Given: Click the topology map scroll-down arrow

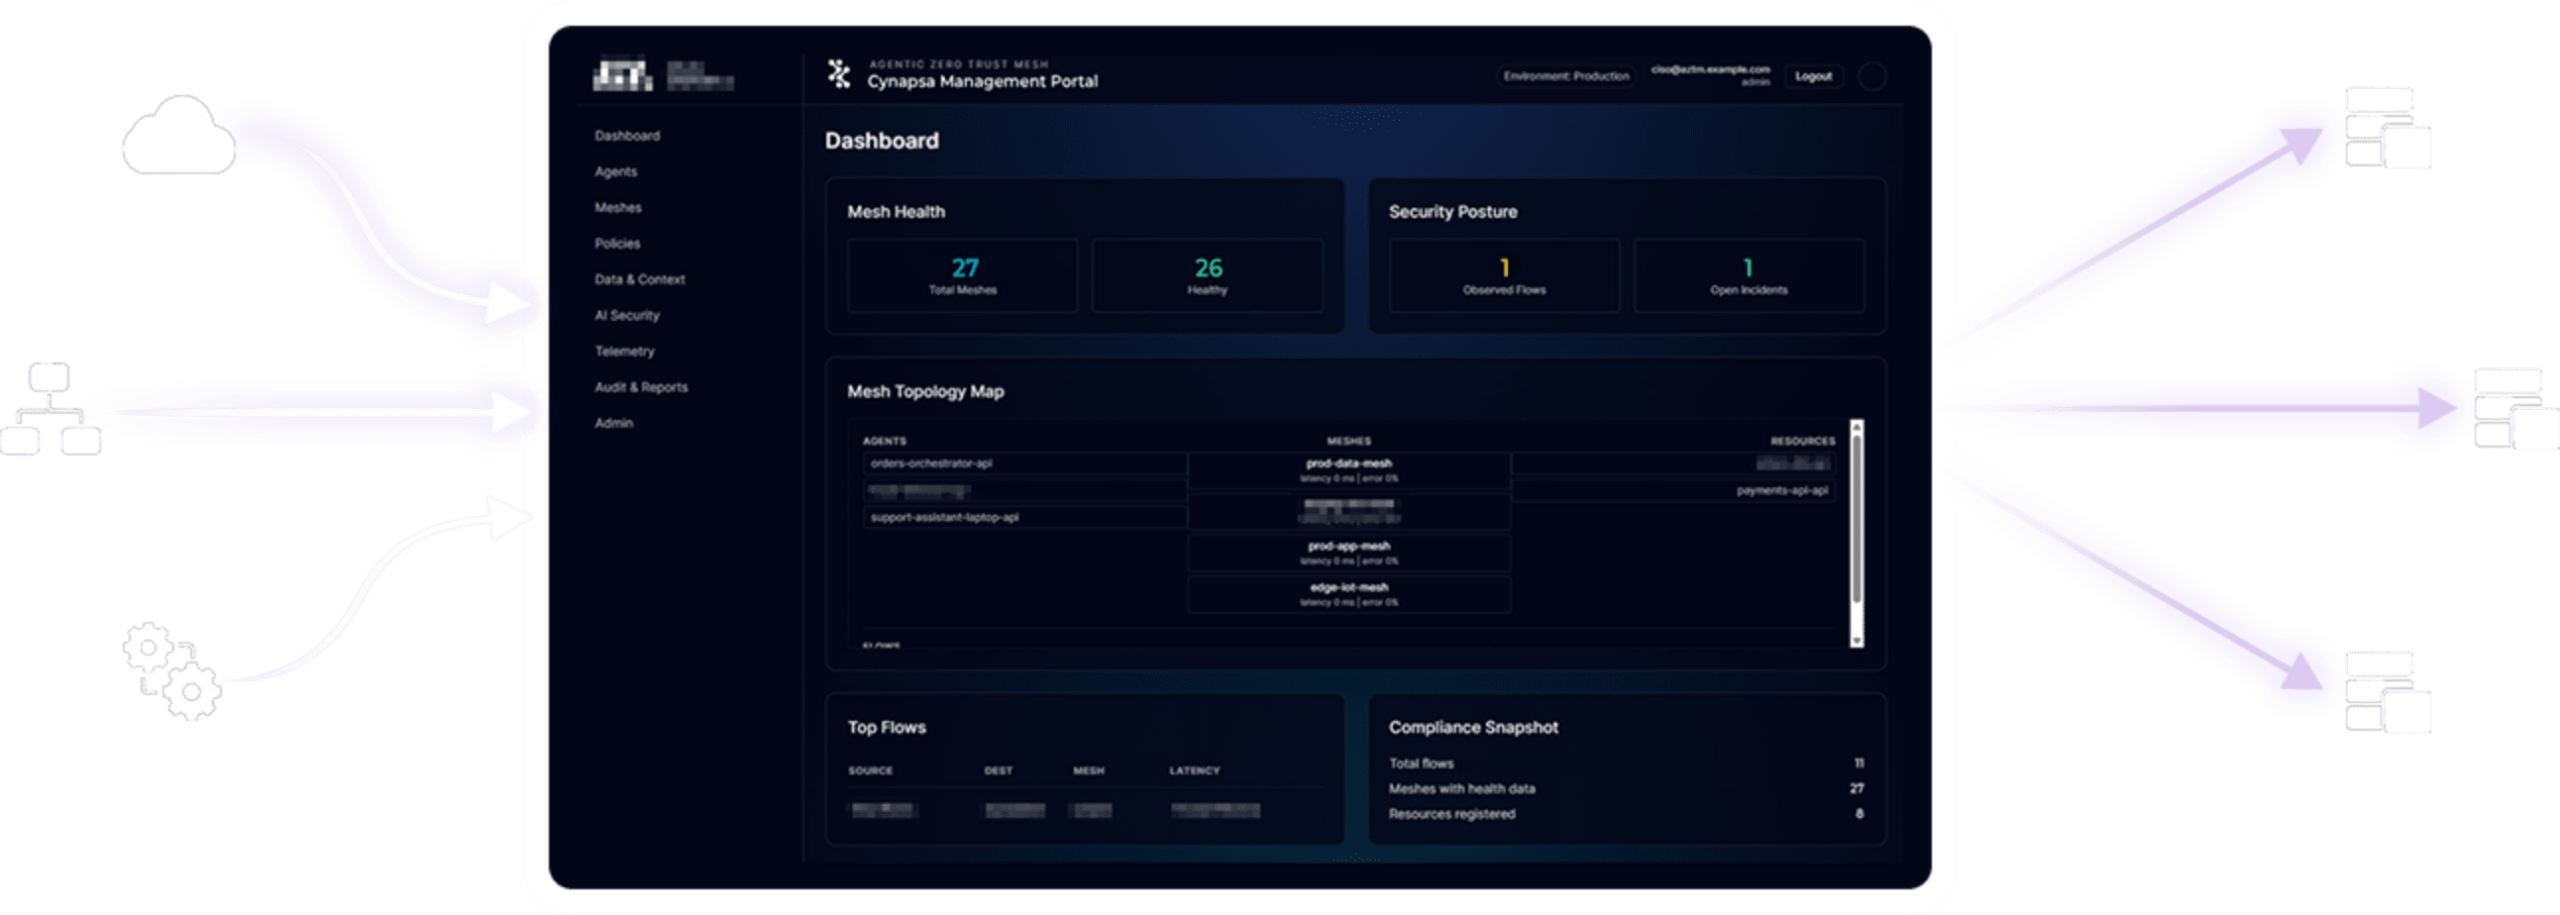Looking at the screenshot, I should (1856, 640).
